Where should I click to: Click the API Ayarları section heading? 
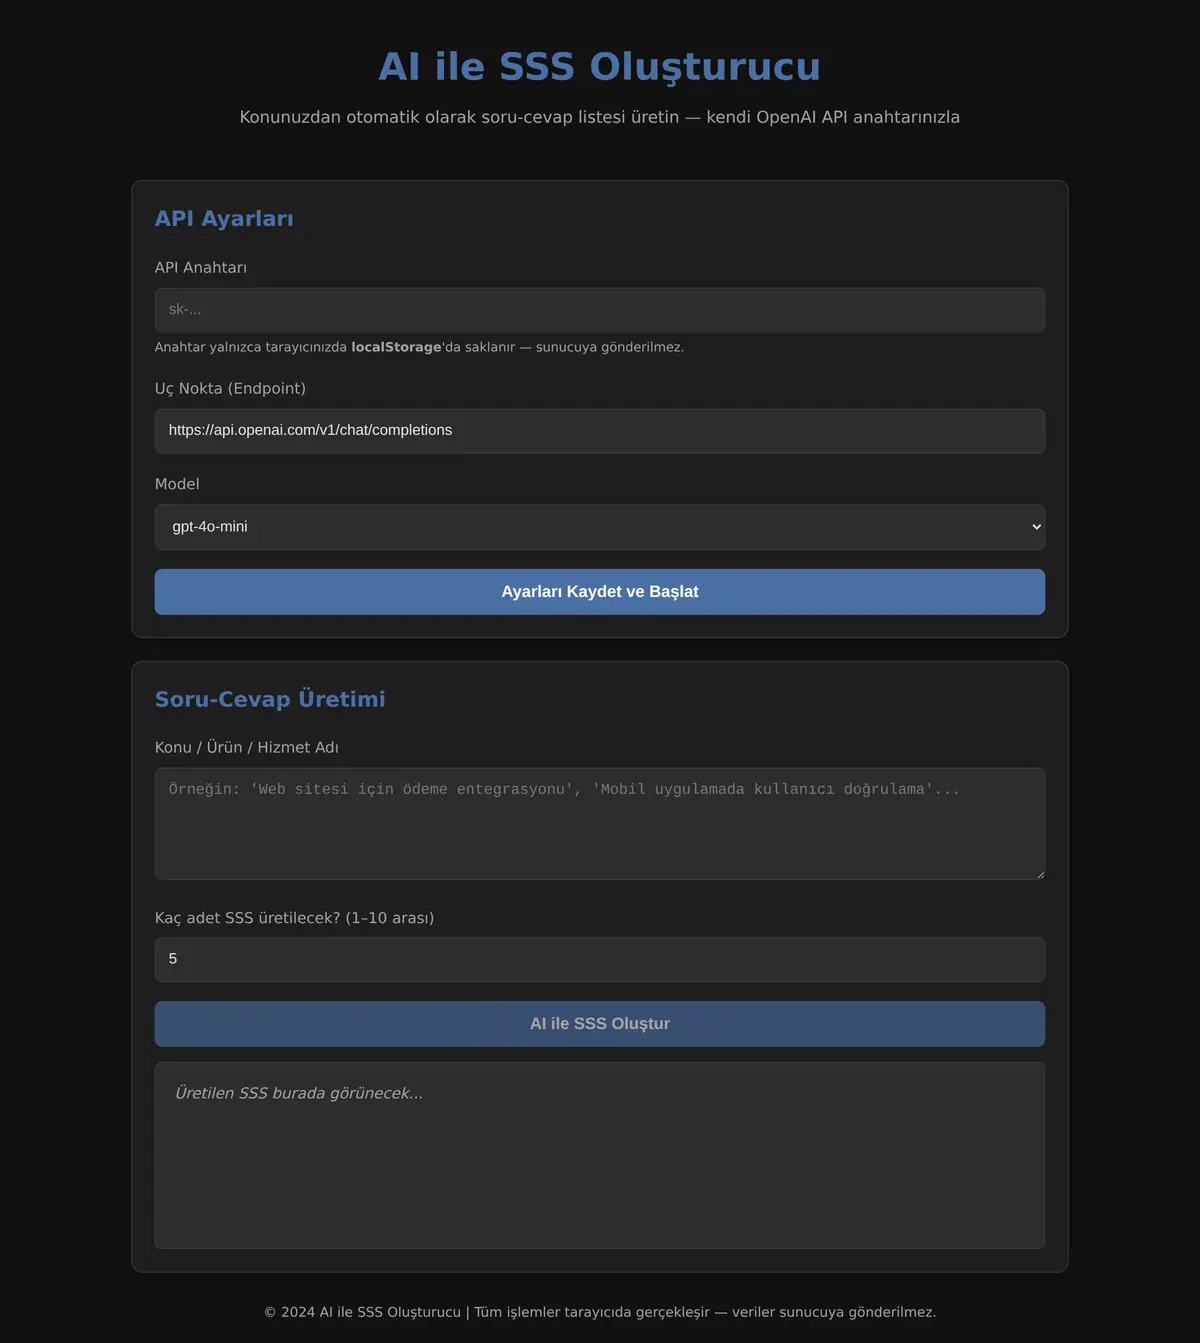point(224,219)
